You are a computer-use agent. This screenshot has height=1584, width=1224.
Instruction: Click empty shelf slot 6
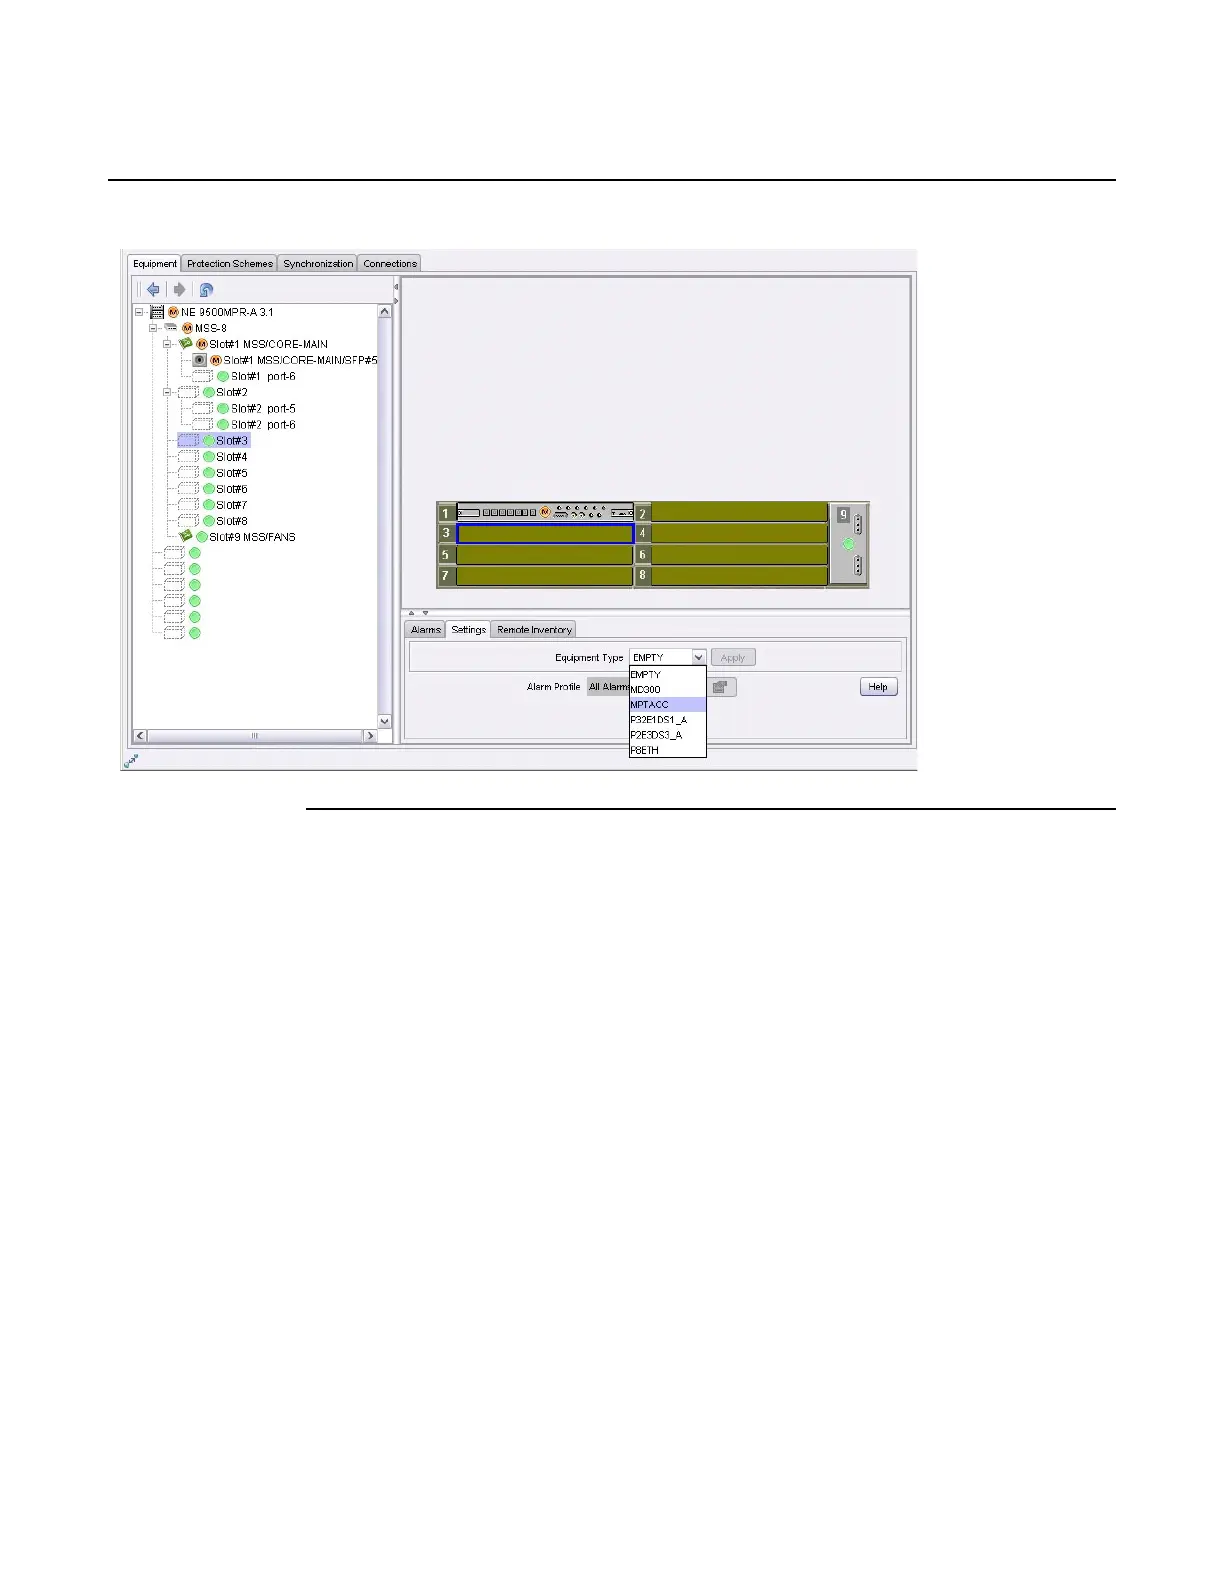point(739,555)
